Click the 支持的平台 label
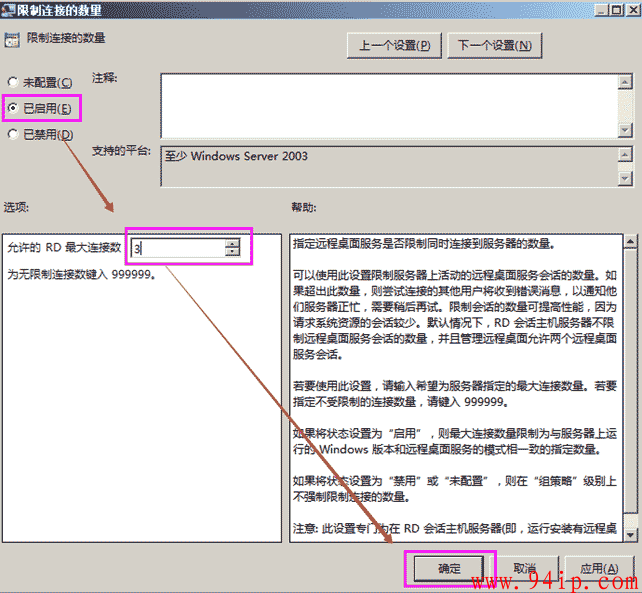 tap(121, 151)
